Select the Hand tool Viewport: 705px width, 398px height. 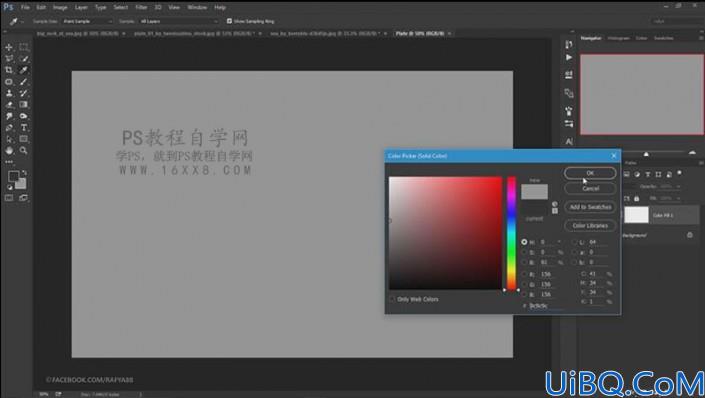tap(9, 151)
